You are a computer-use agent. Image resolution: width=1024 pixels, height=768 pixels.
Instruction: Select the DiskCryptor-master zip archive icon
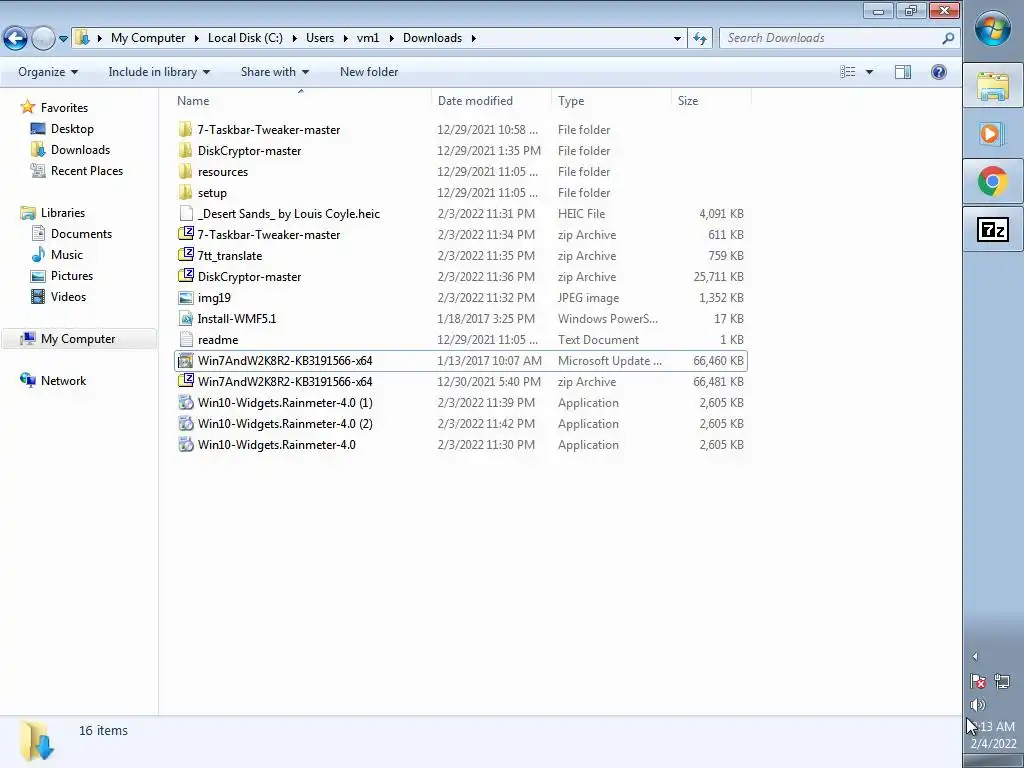click(185, 276)
